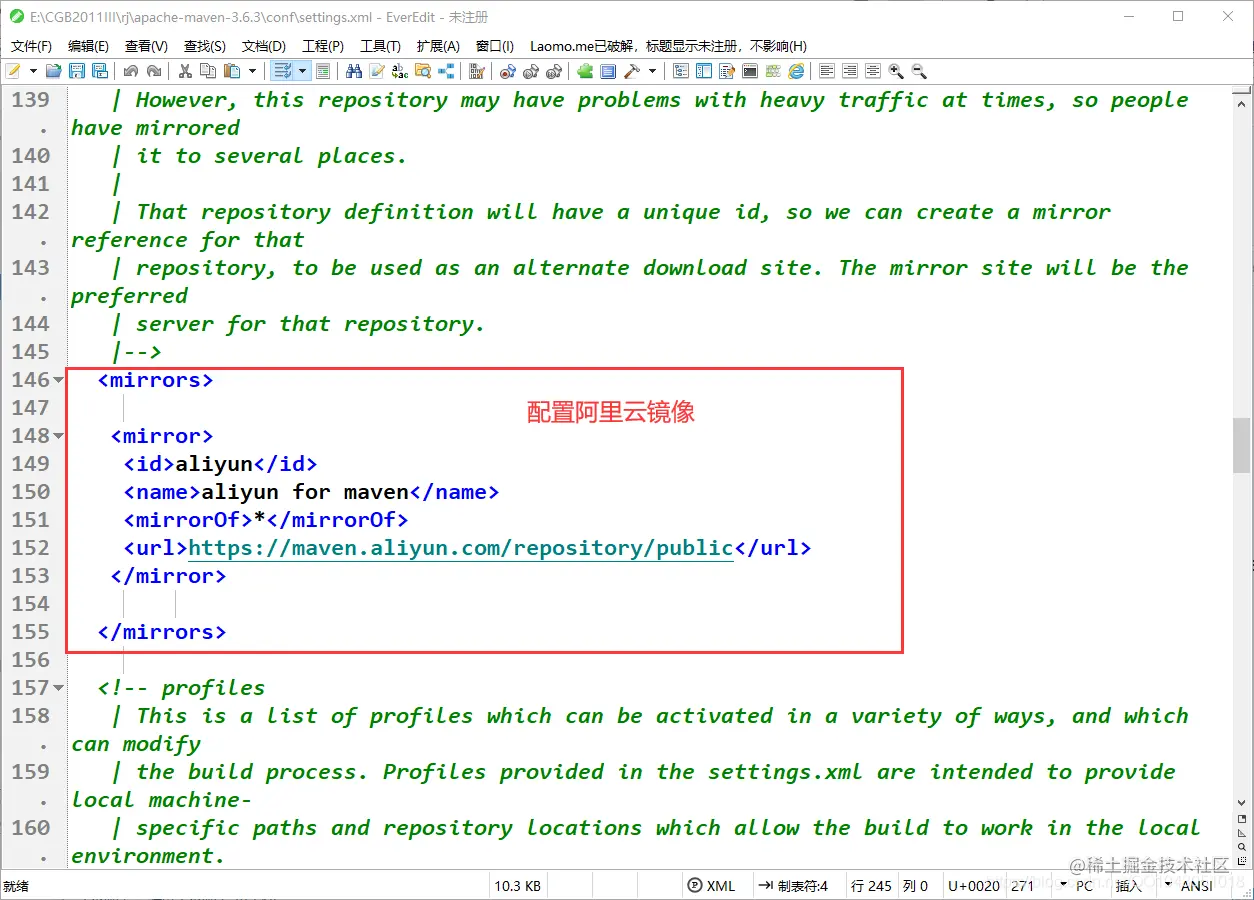
Task: Click the Find in Files folder icon
Action: tap(424, 71)
